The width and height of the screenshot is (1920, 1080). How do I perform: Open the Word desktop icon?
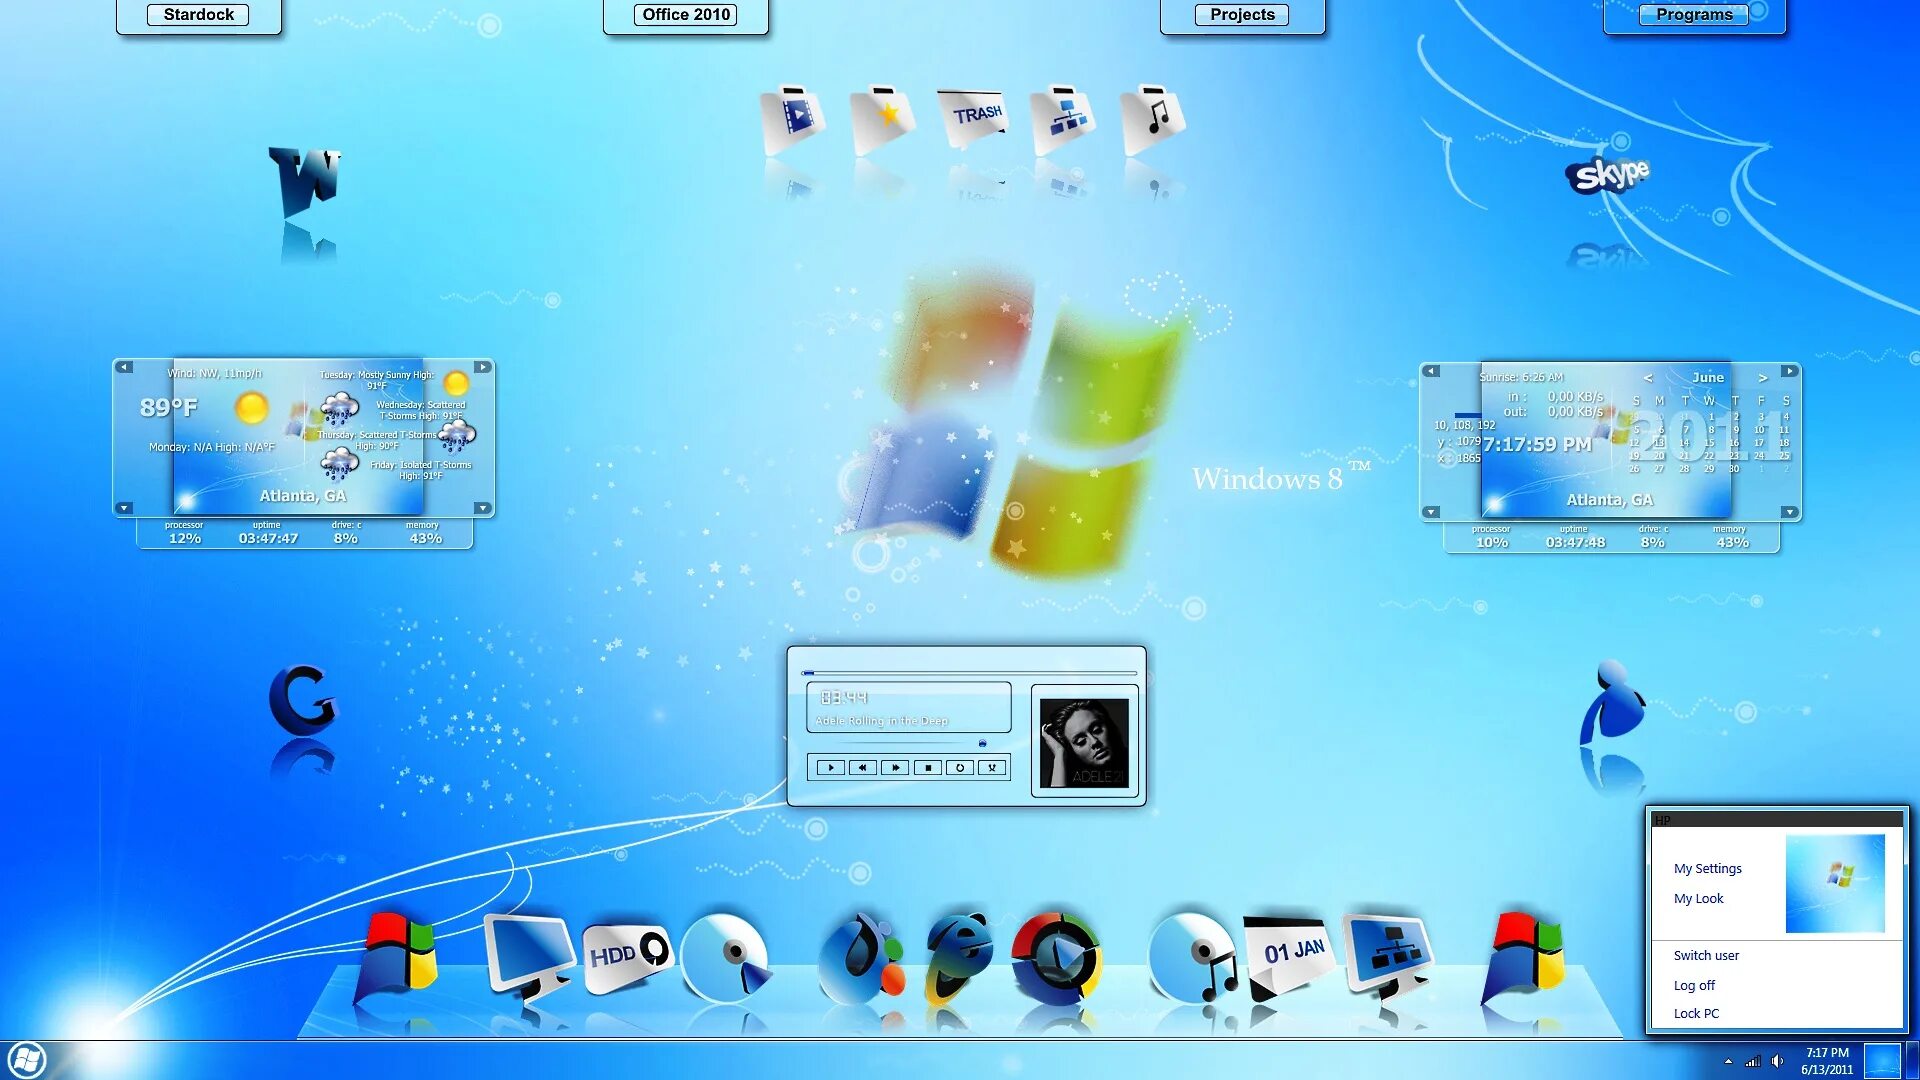tap(305, 180)
